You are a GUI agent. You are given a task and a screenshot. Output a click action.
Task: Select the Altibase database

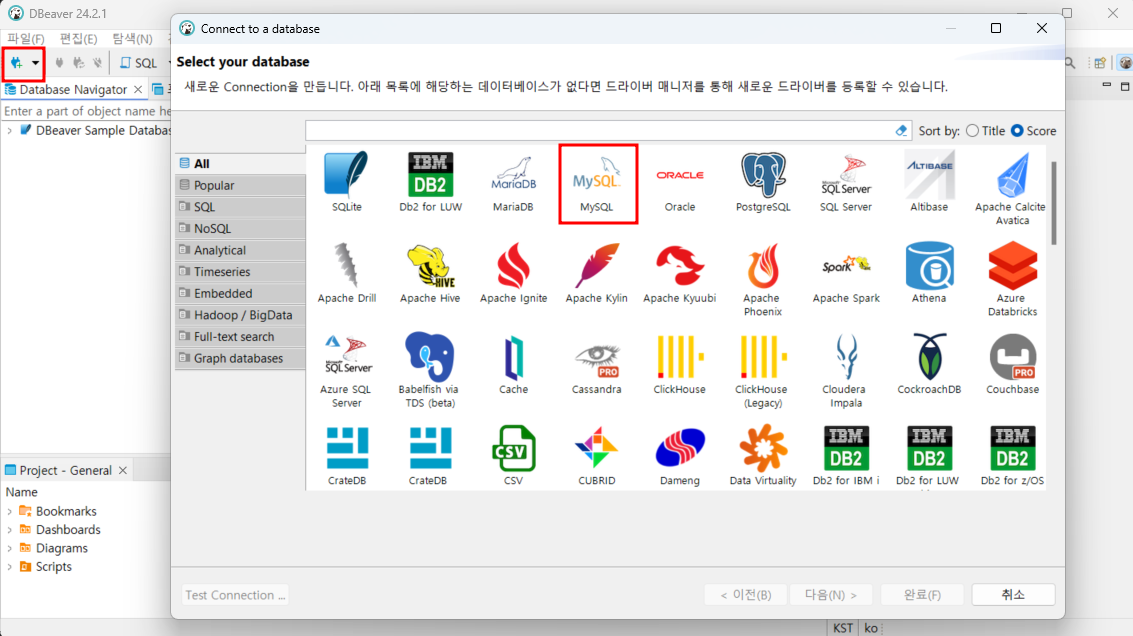pos(929,182)
